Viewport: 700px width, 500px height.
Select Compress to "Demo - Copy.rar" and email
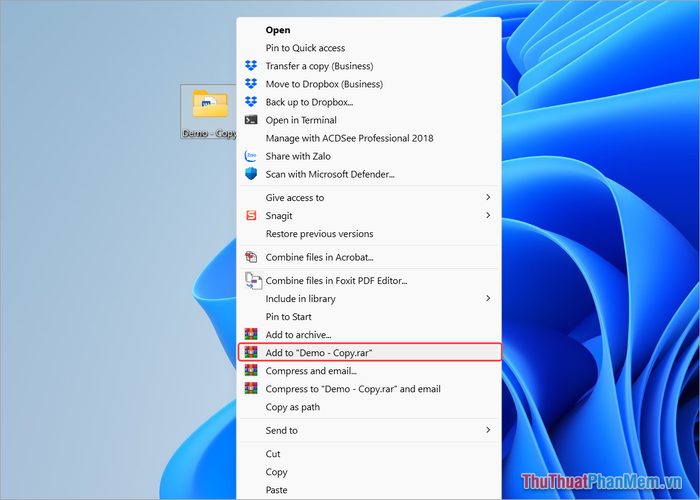[x=369, y=389]
